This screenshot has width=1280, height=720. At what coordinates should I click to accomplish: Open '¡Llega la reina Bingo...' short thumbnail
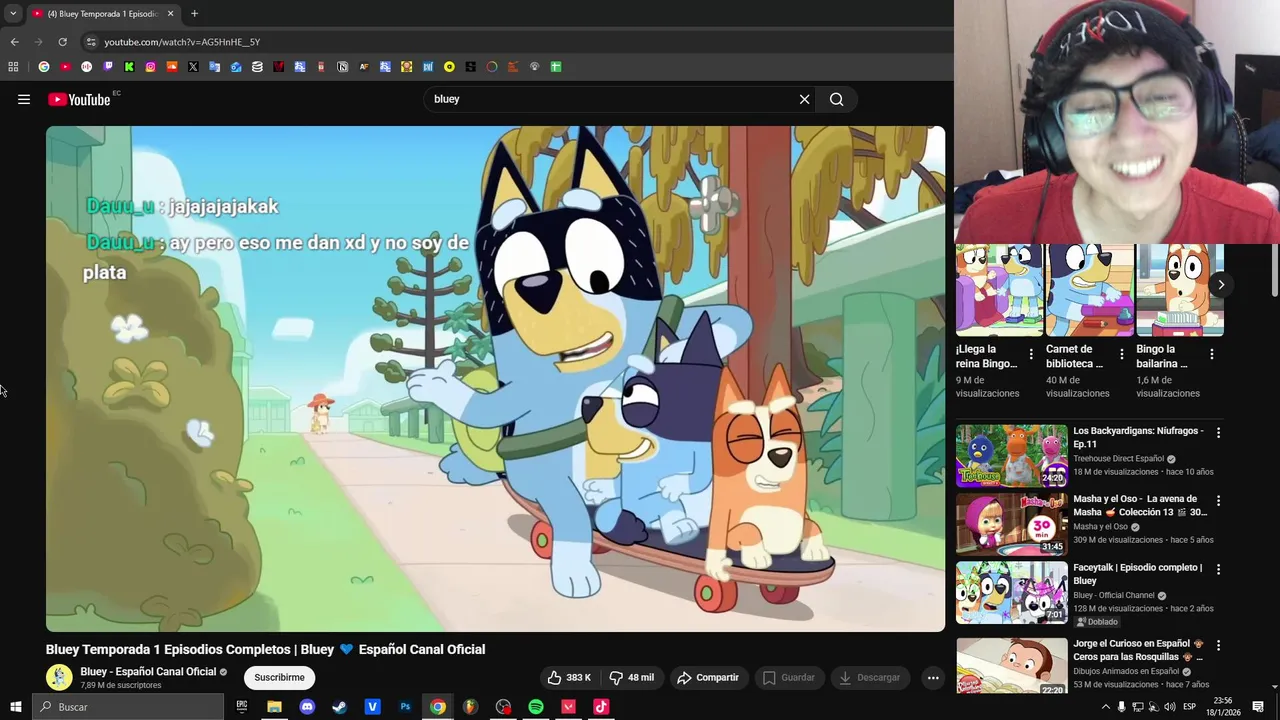point(999,290)
